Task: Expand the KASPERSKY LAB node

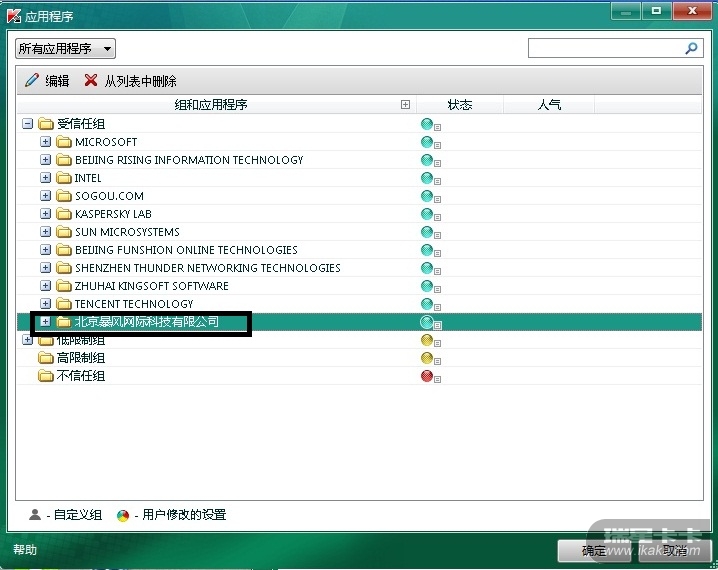Action: click(x=45, y=214)
